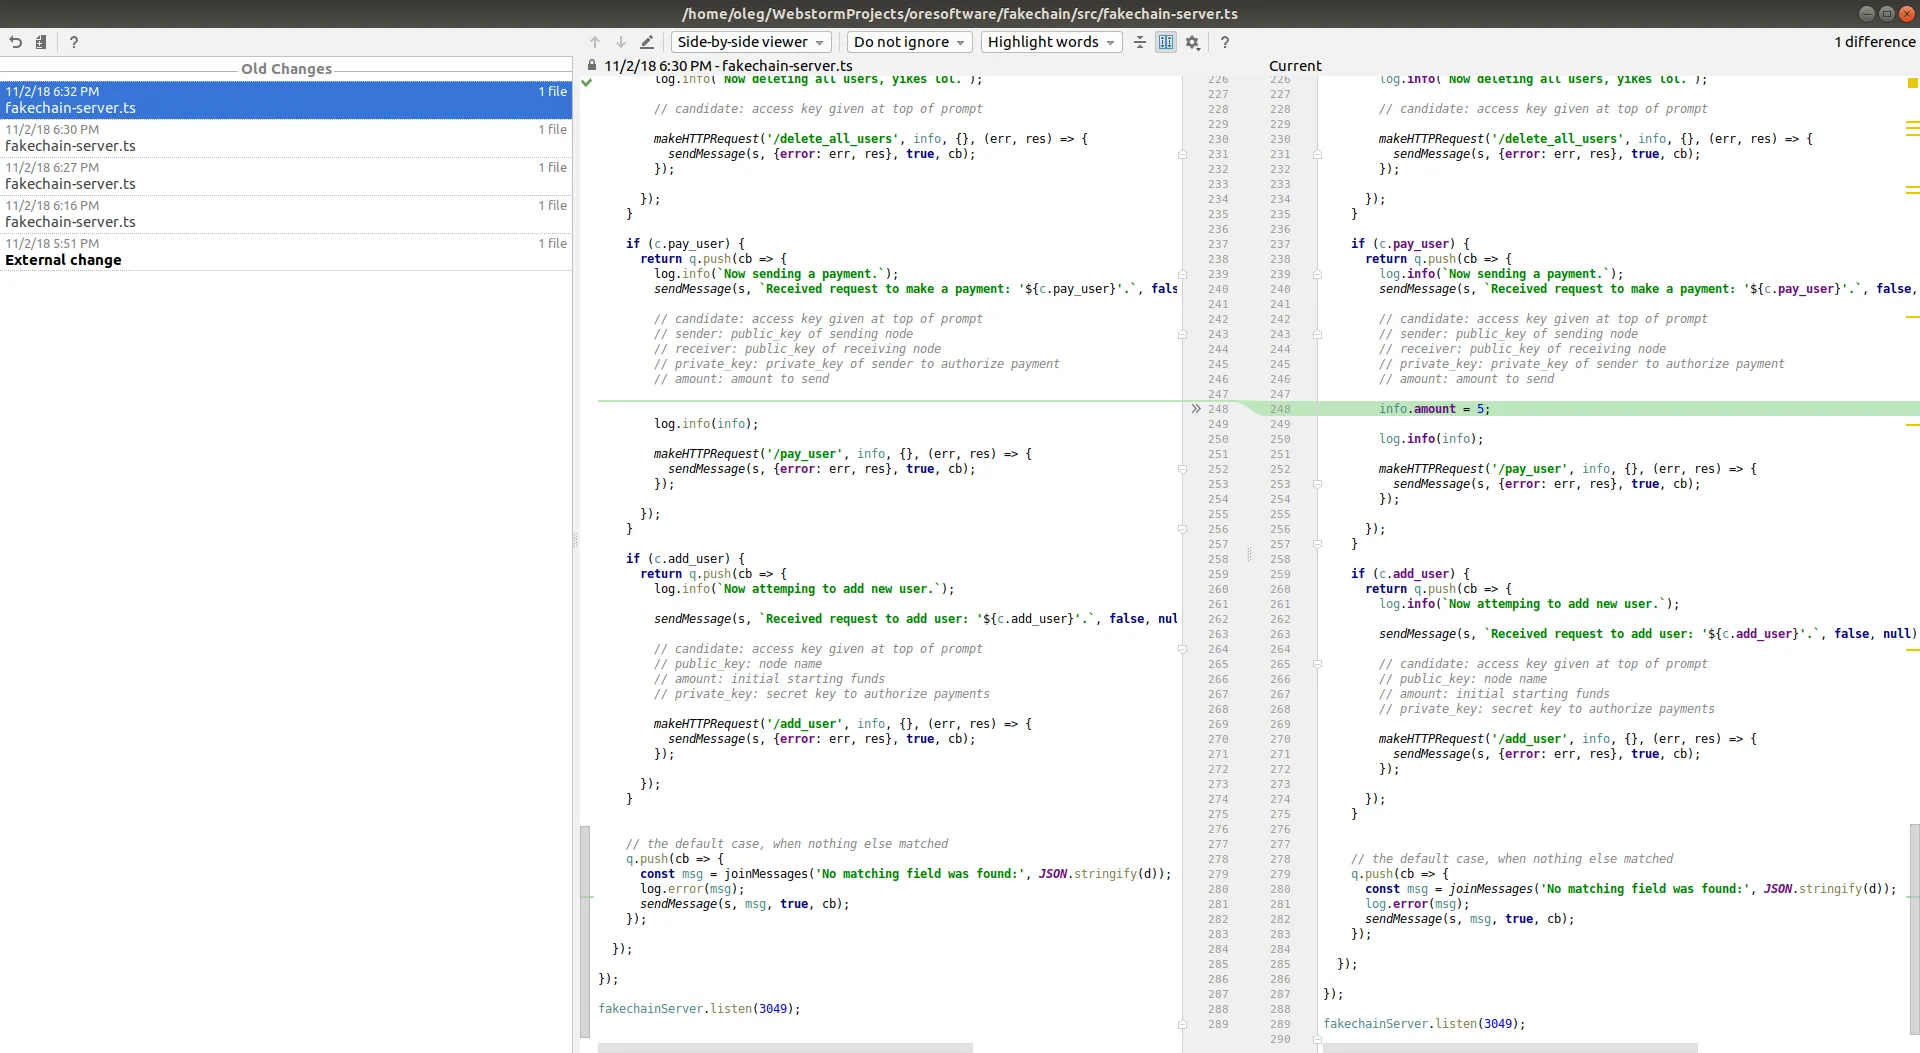The height and width of the screenshot is (1053, 1920).
Task: Jump to the next difference arrow
Action: (621, 42)
